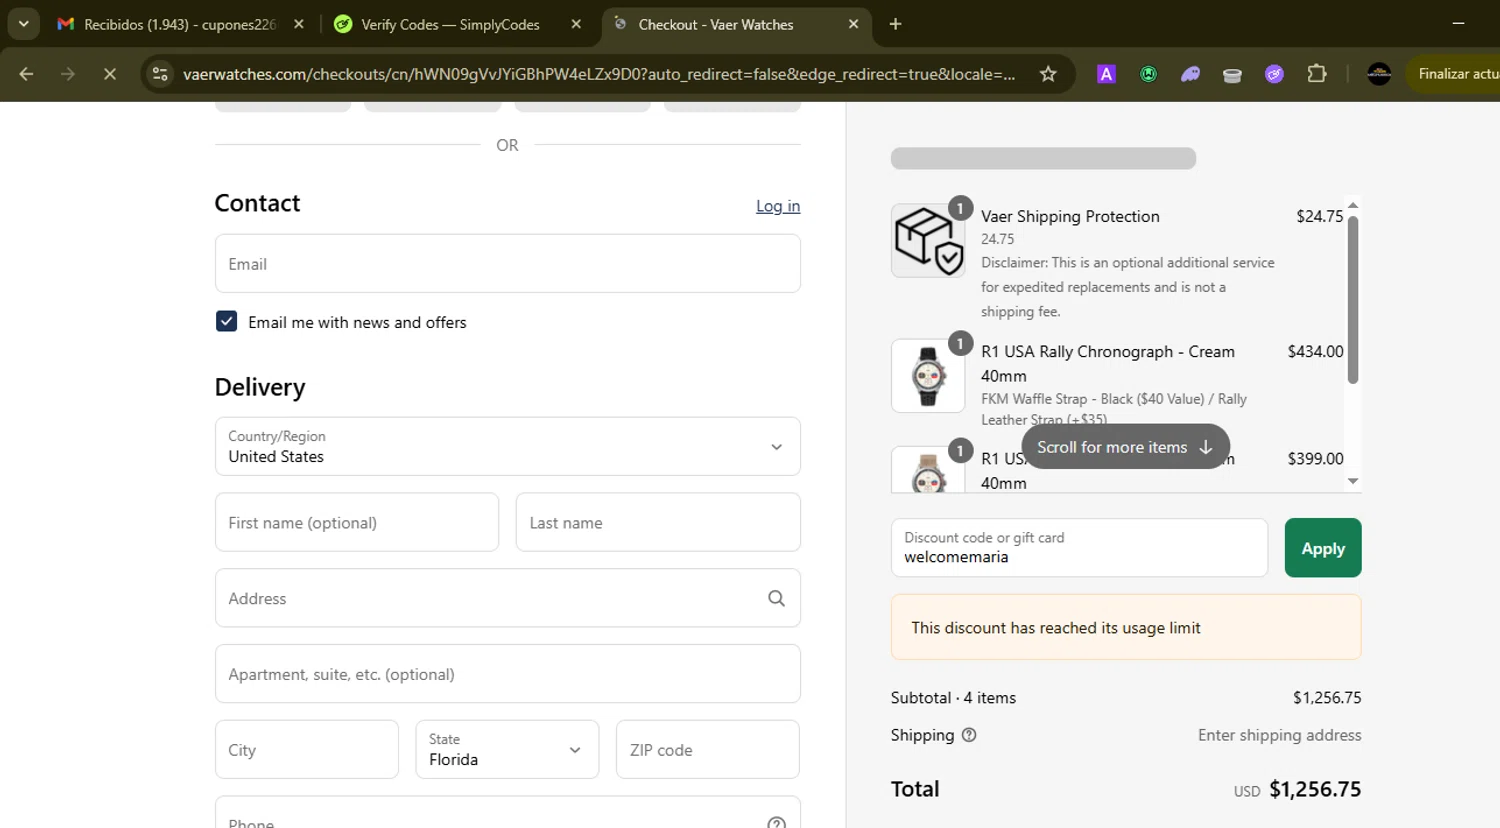Click the $399.00 watch thumbnail

928,470
